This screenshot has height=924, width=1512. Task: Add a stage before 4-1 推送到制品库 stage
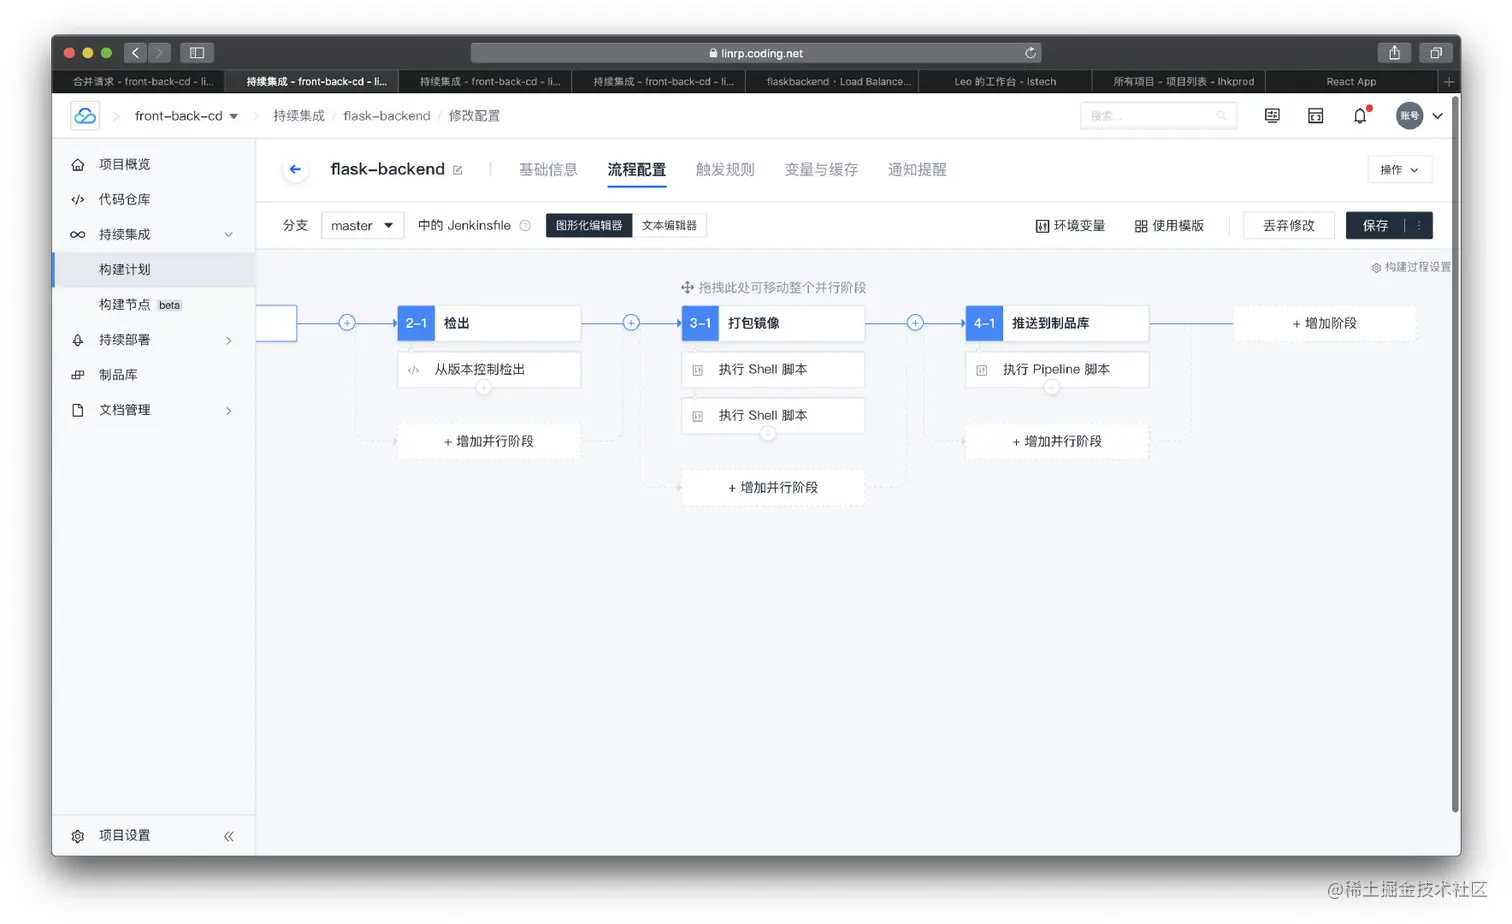(915, 323)
